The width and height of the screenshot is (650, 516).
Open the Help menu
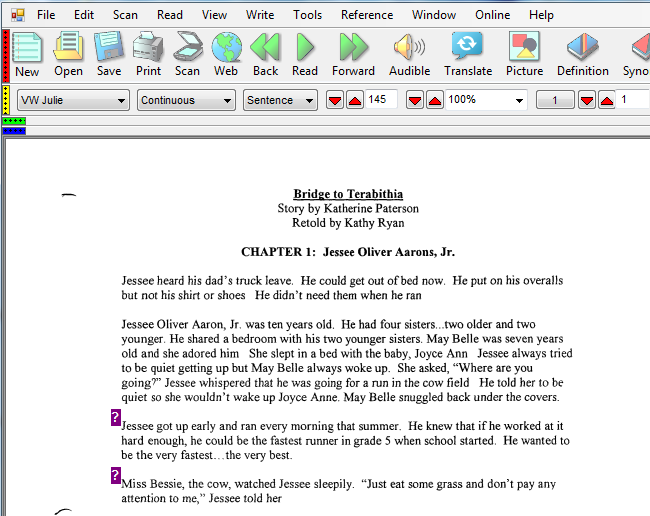coord(541,15)
